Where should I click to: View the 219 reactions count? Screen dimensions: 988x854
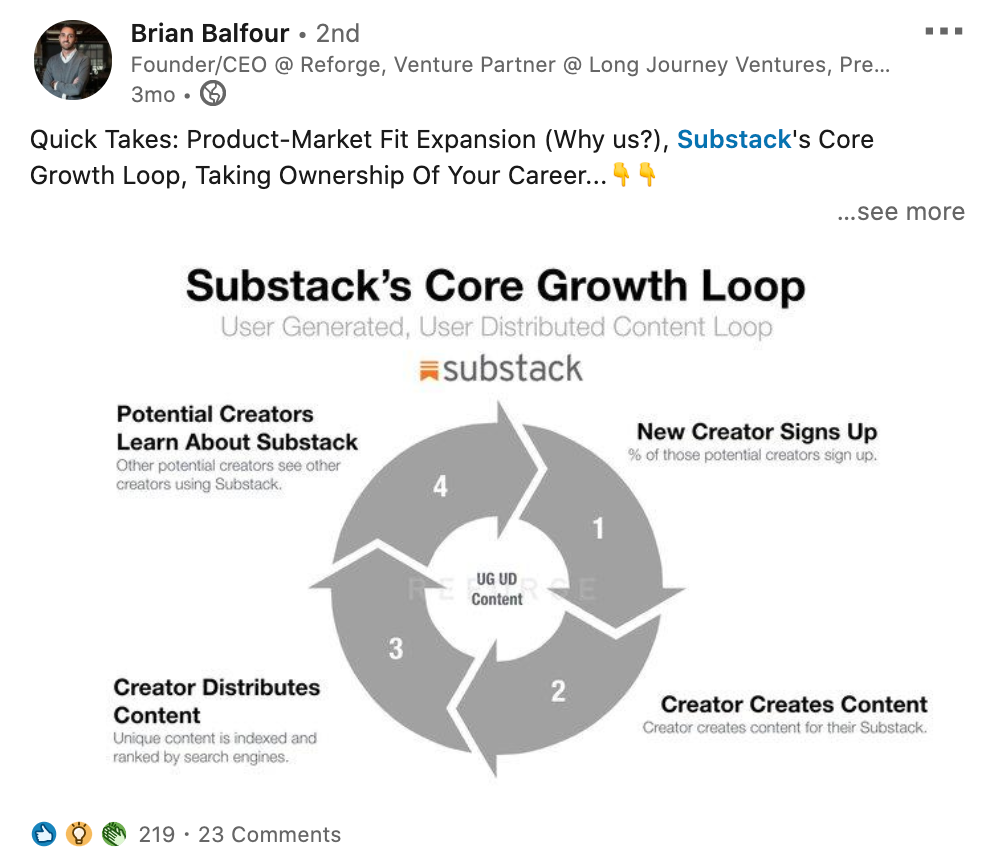(156, 834)
